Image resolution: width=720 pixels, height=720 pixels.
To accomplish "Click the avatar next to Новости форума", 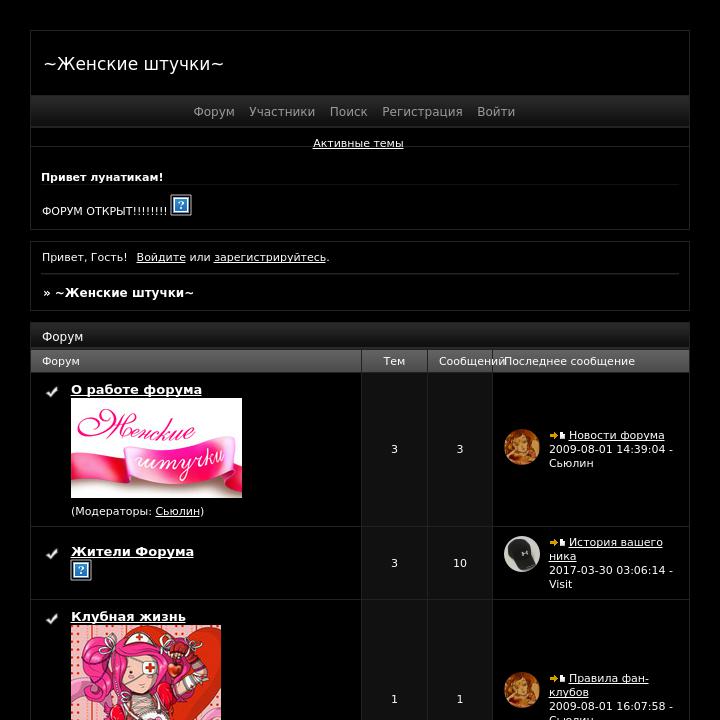I will point(522,447).
